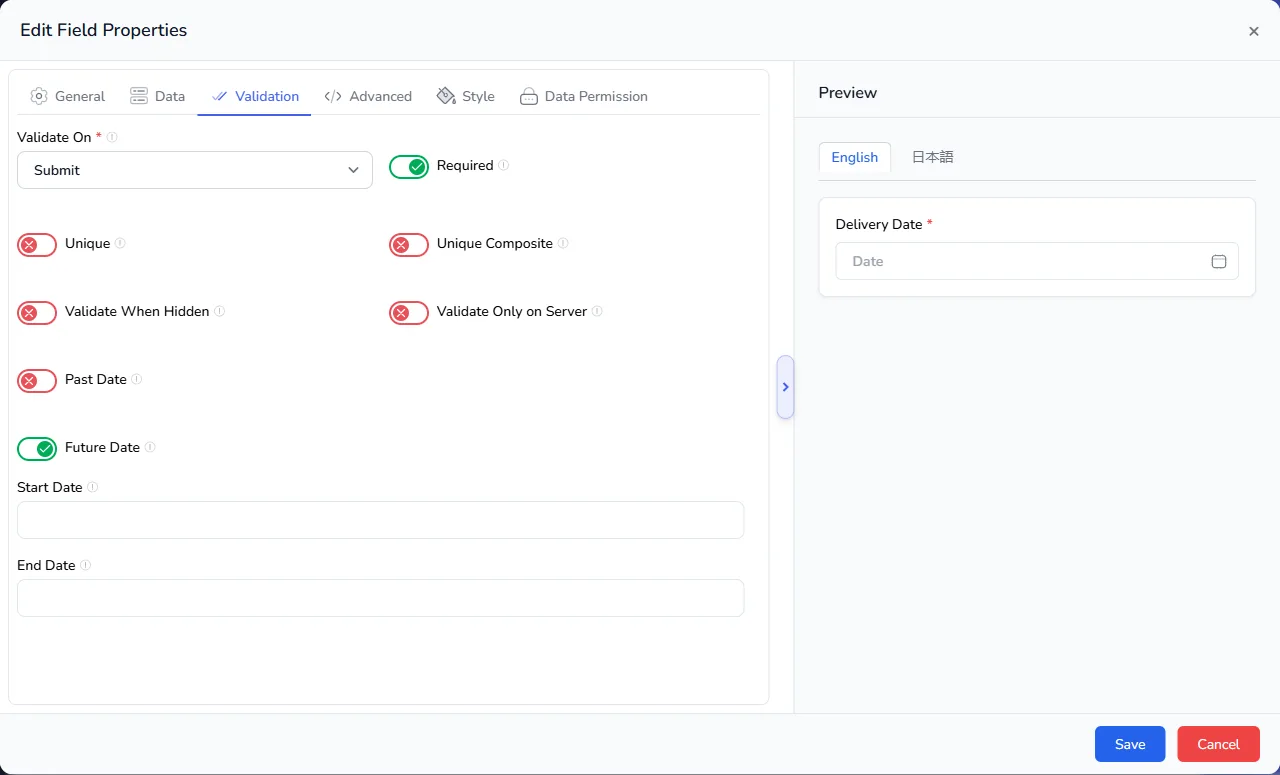Switch to the Data tab
1280x775 pixels.
(x=158, y=96)
